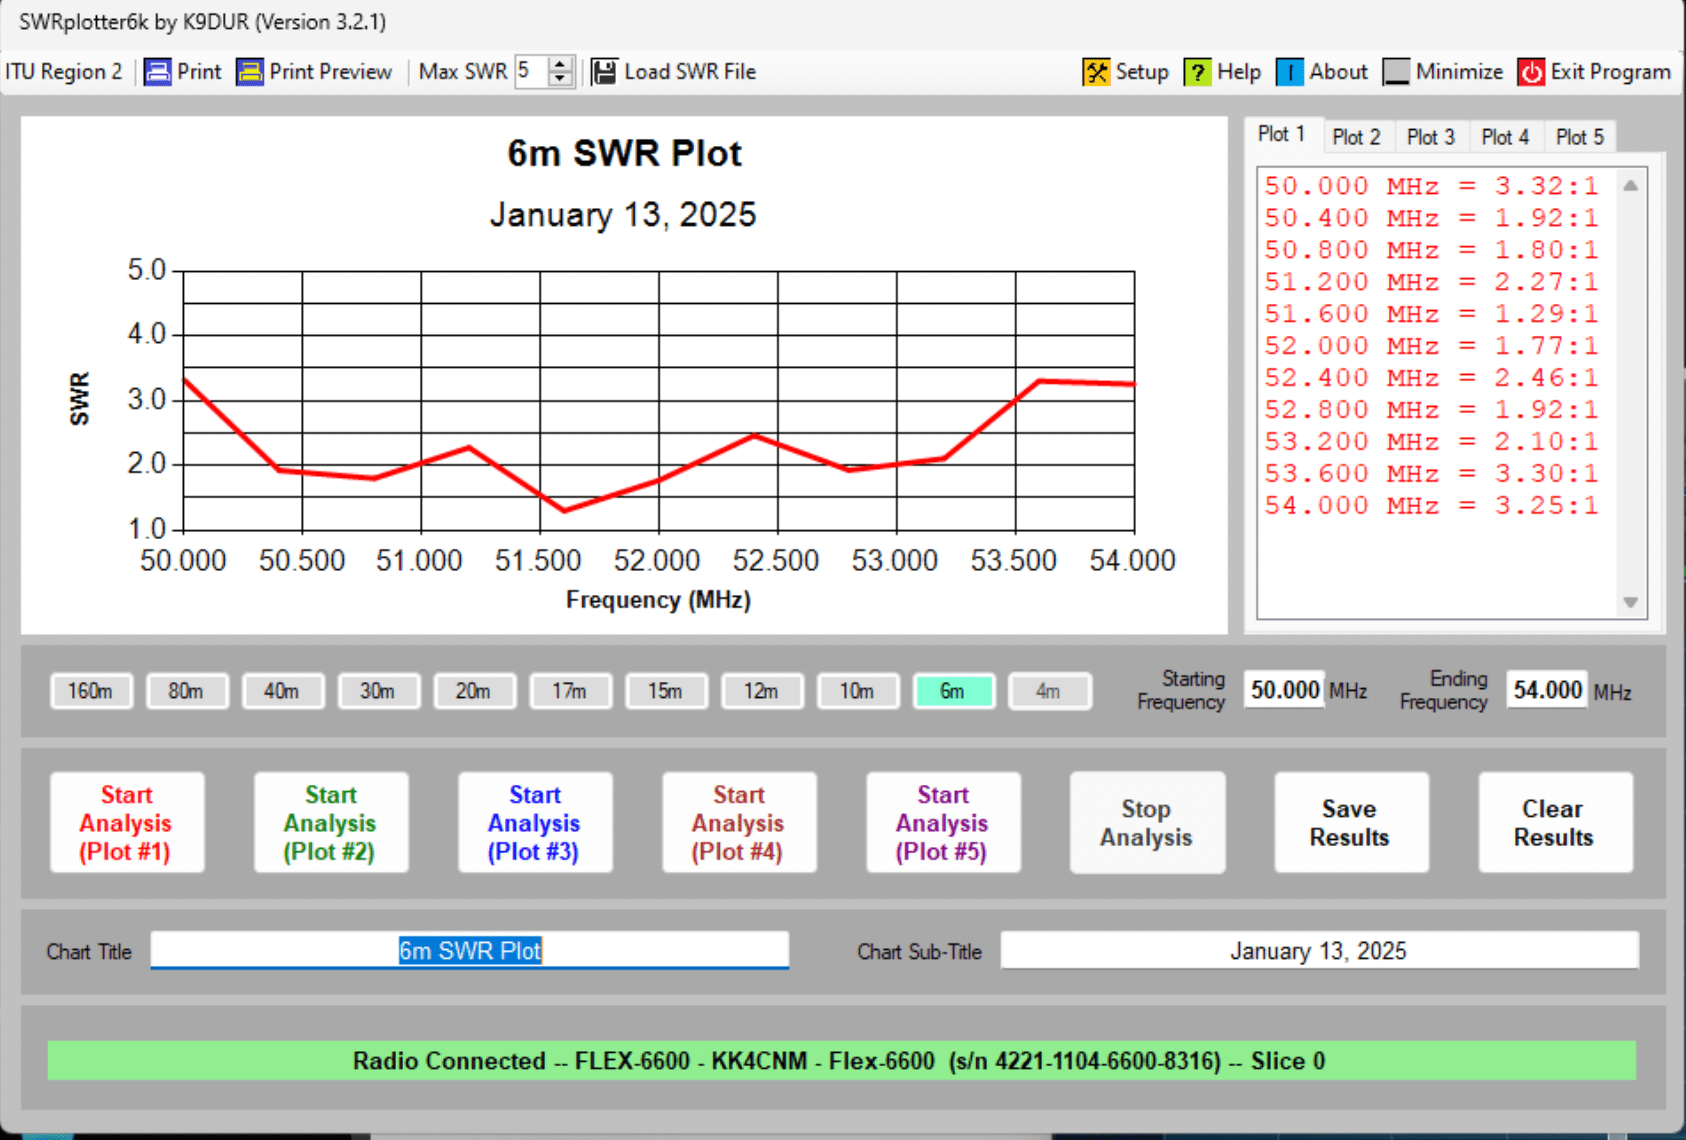Click the 52.000 MHz = 1.77:1 result
This screenshot has width=1686, height=1140.
1431,346
